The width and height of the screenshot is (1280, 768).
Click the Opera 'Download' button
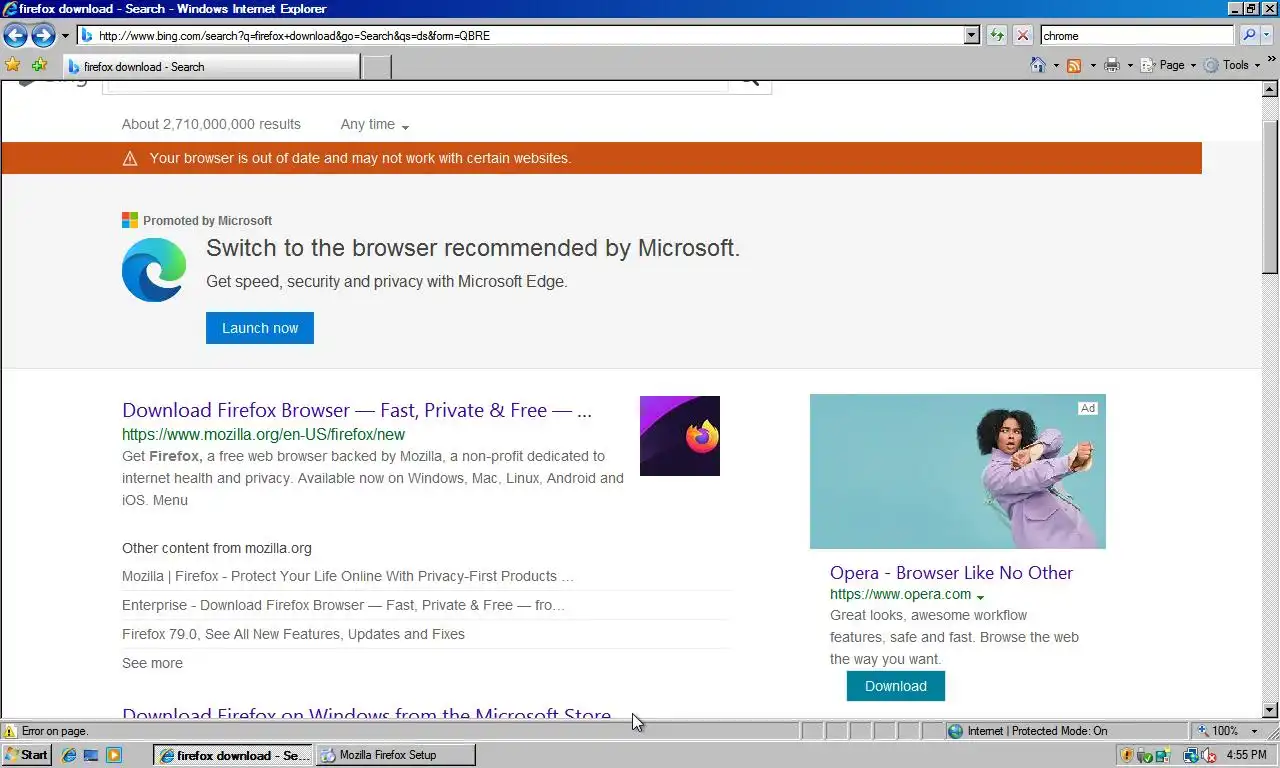tap(896, 686)
